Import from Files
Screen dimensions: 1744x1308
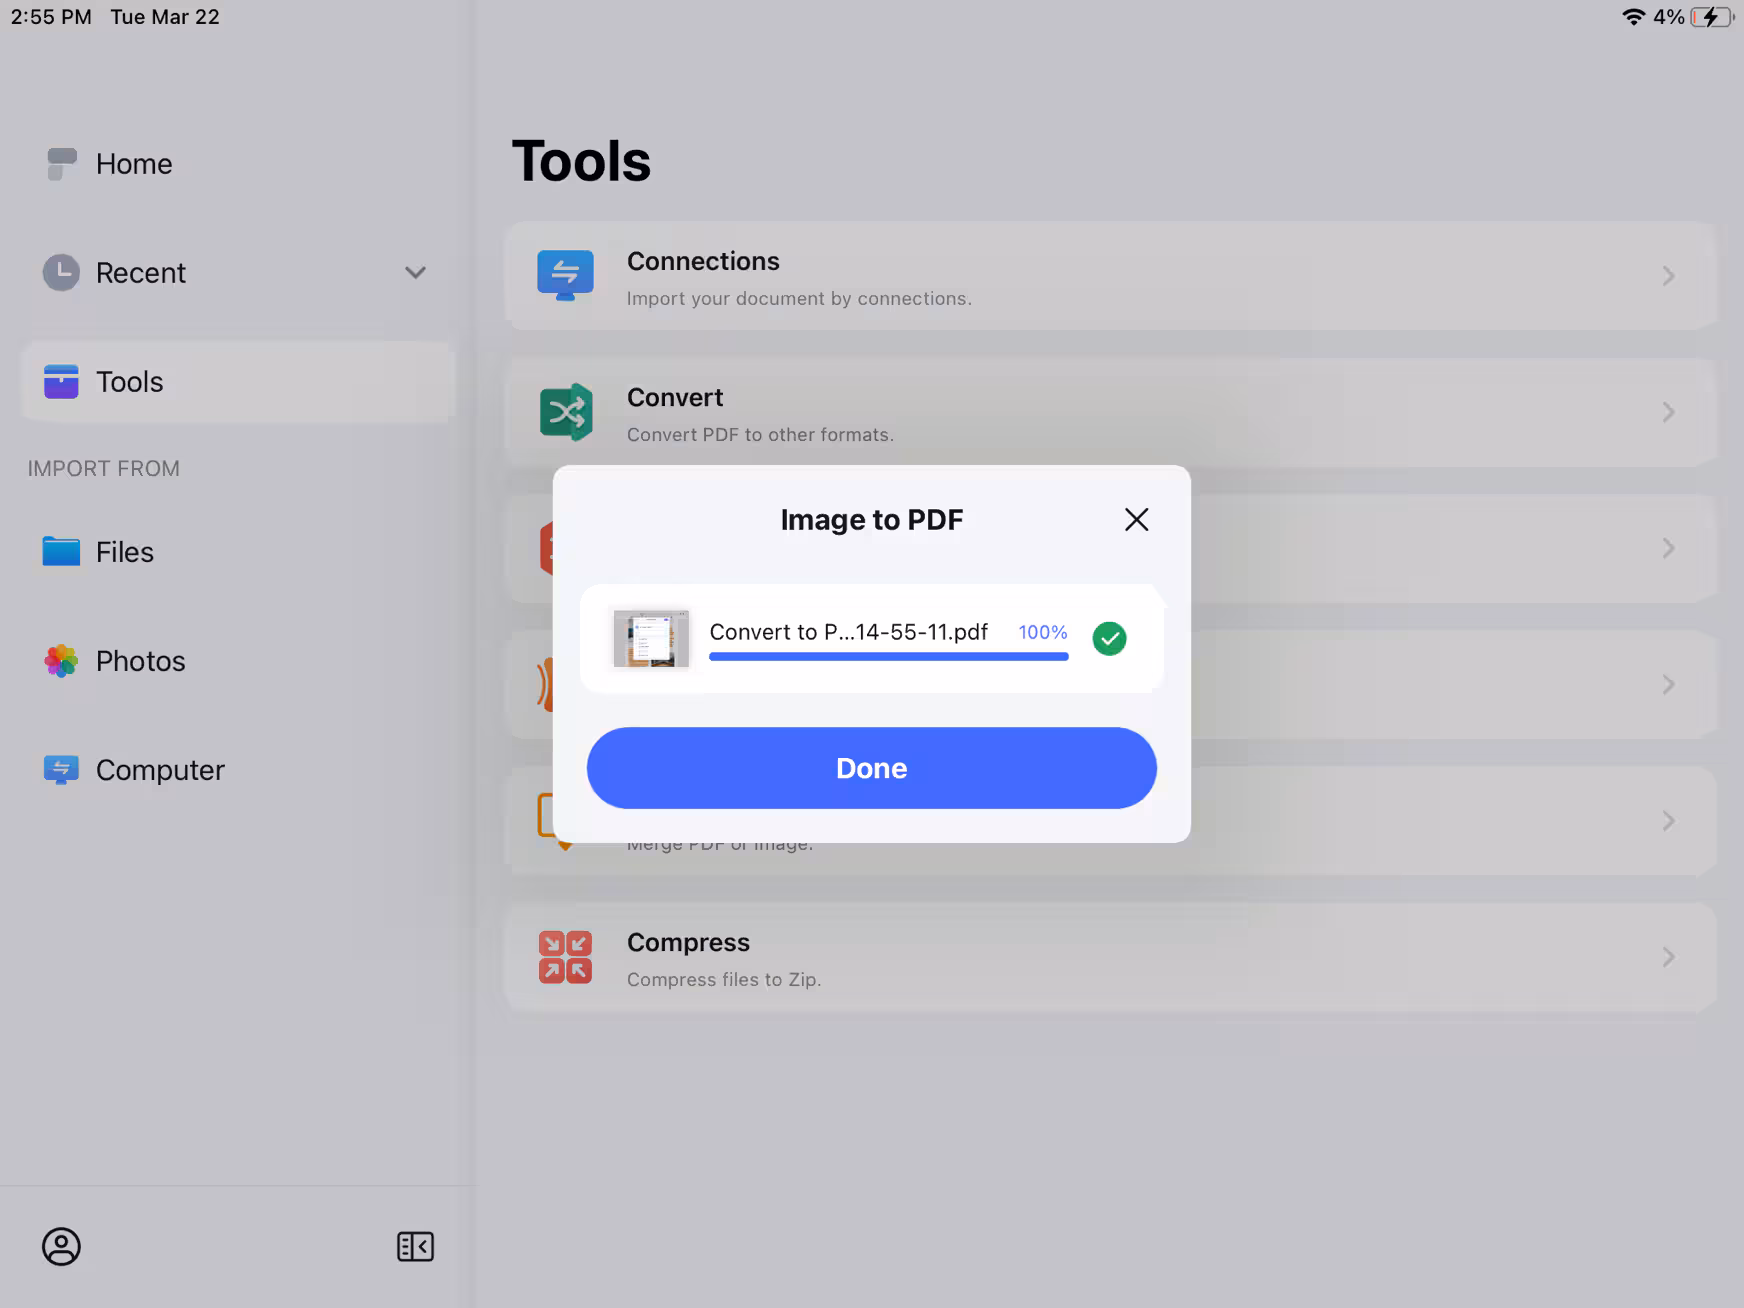(237, 552)
